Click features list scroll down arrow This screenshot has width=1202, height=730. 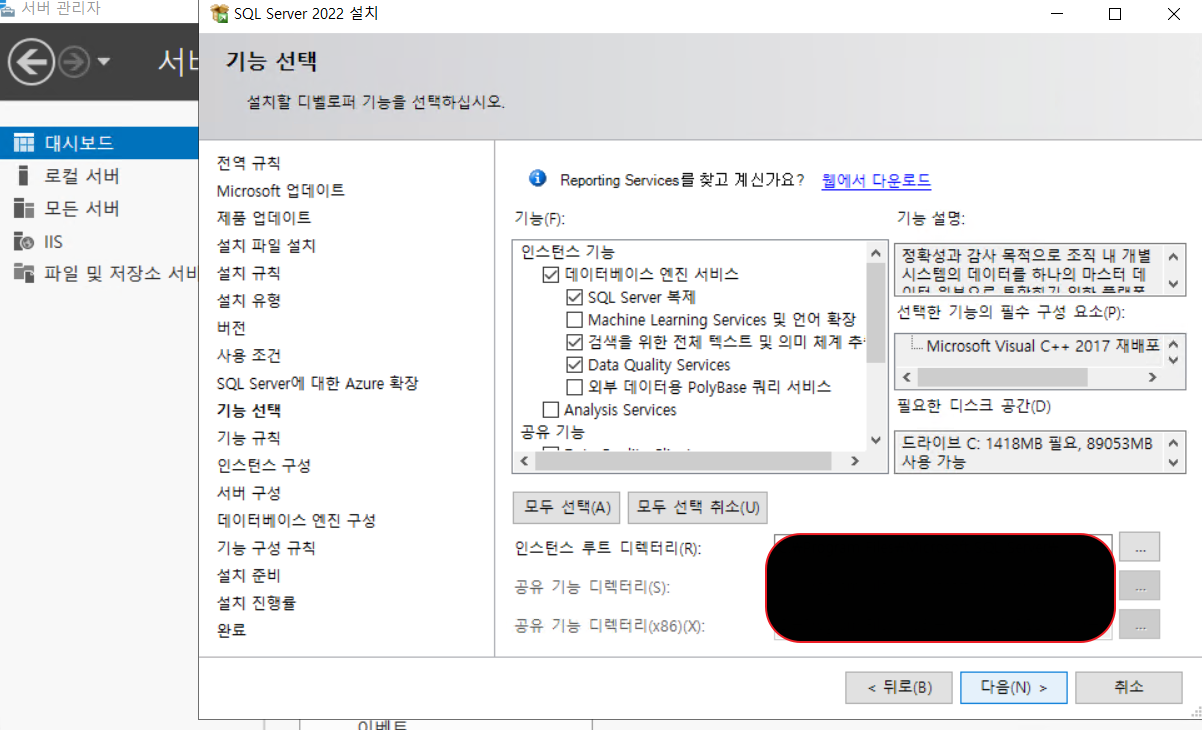pos(877,441)
